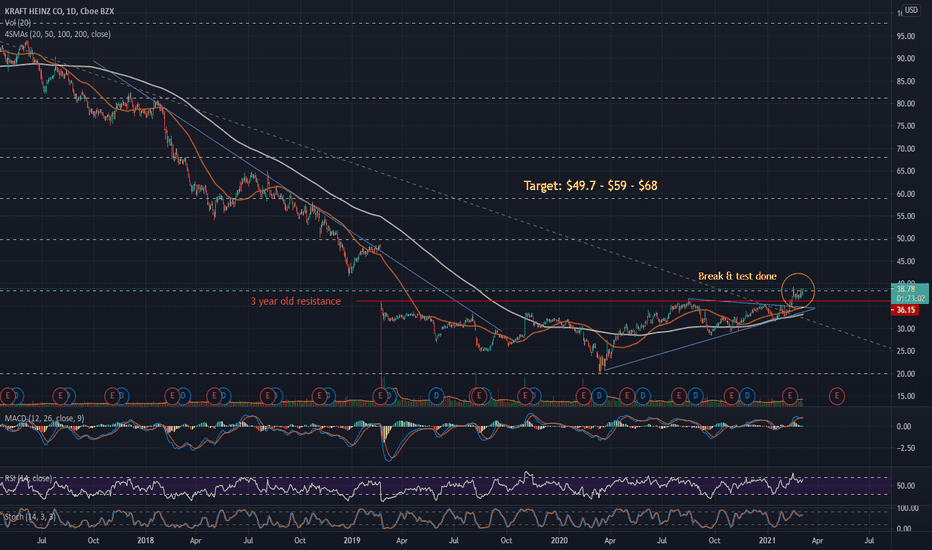
Task: Click the 20.00 price axis label
Action: click(x=906, y=374)
